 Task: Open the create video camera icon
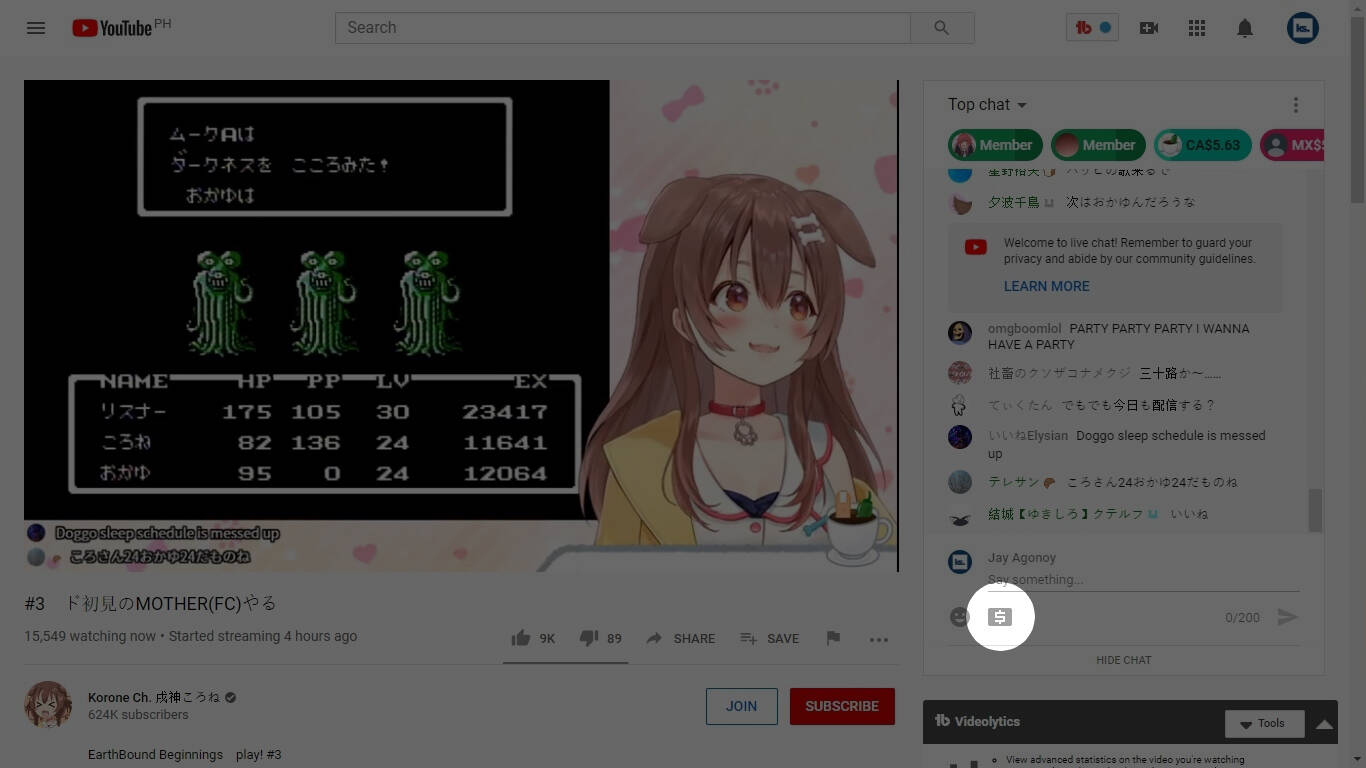[1149, 28]
